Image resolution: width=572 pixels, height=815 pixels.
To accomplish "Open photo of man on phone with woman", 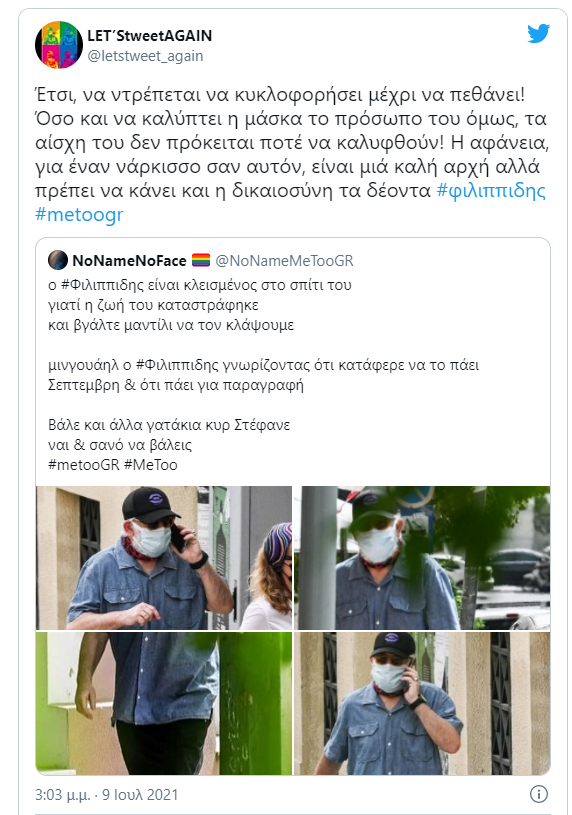I will click(x=164, y=558).
